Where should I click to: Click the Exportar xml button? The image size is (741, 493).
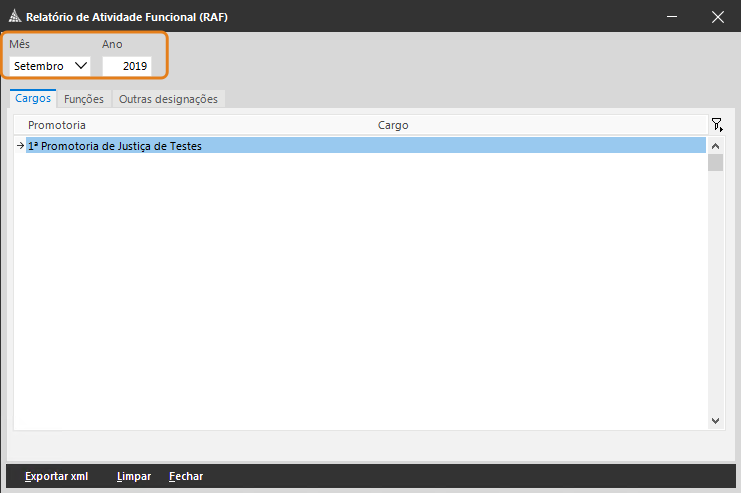pos(57,476)
